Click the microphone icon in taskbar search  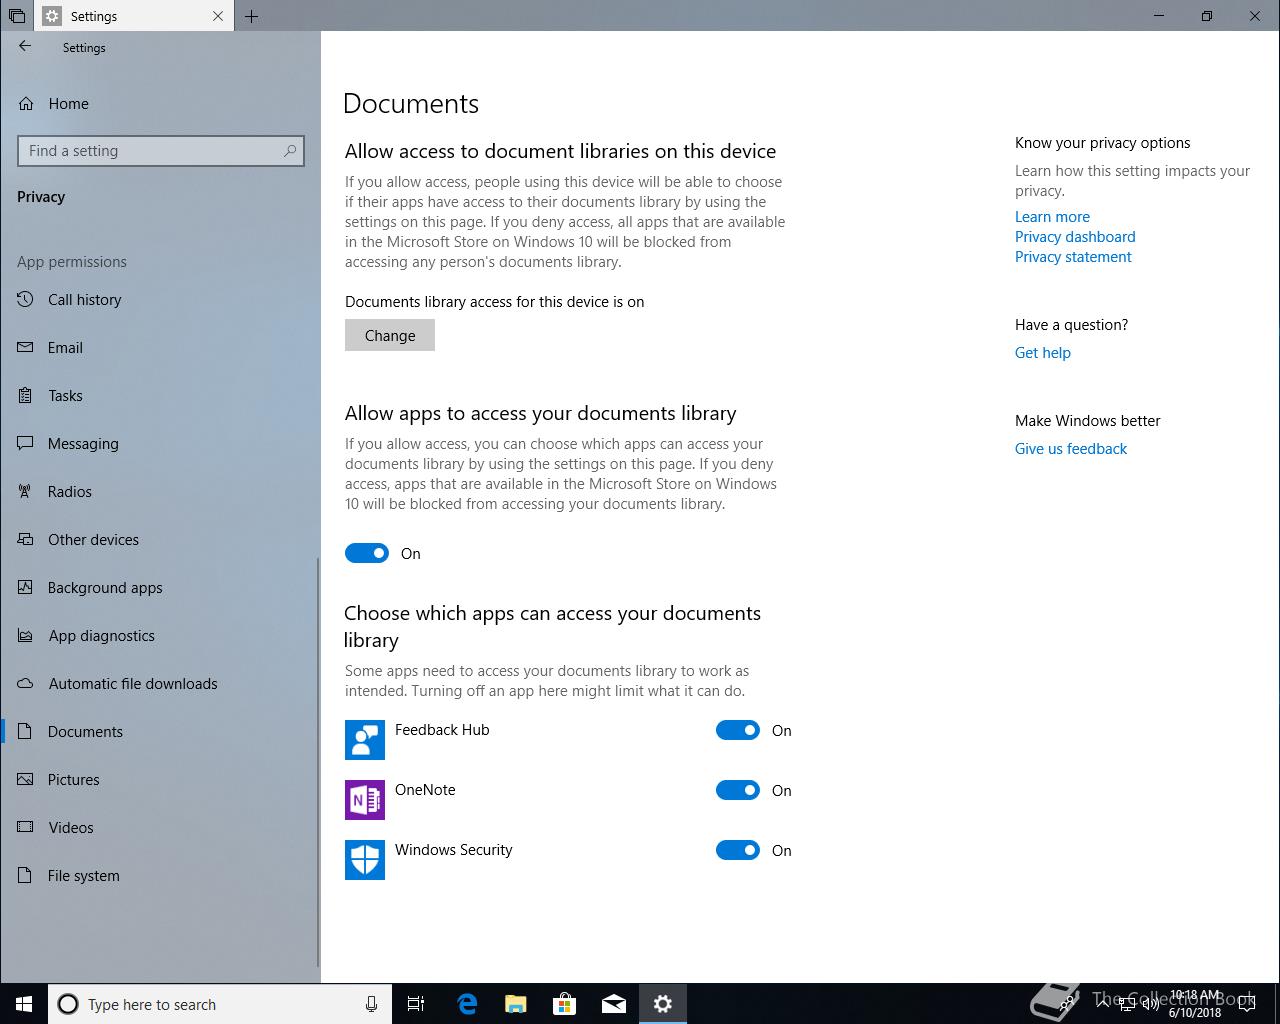(x=371, y=1004)
